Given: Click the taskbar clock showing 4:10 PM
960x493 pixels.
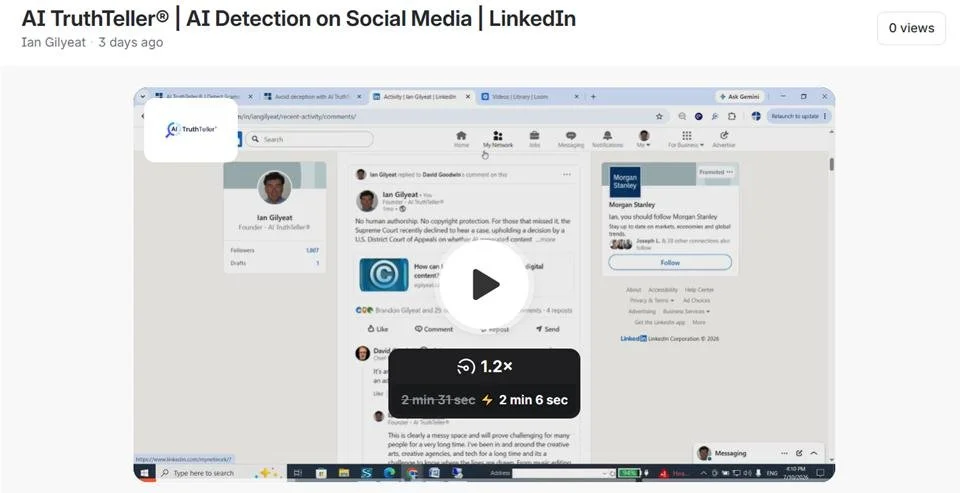Looking at the screenshot, I should pyautogui.click(x=795, y=473).
